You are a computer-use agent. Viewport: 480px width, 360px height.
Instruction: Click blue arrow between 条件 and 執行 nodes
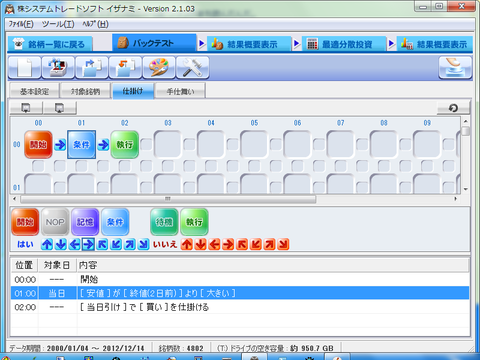(103, 145)
